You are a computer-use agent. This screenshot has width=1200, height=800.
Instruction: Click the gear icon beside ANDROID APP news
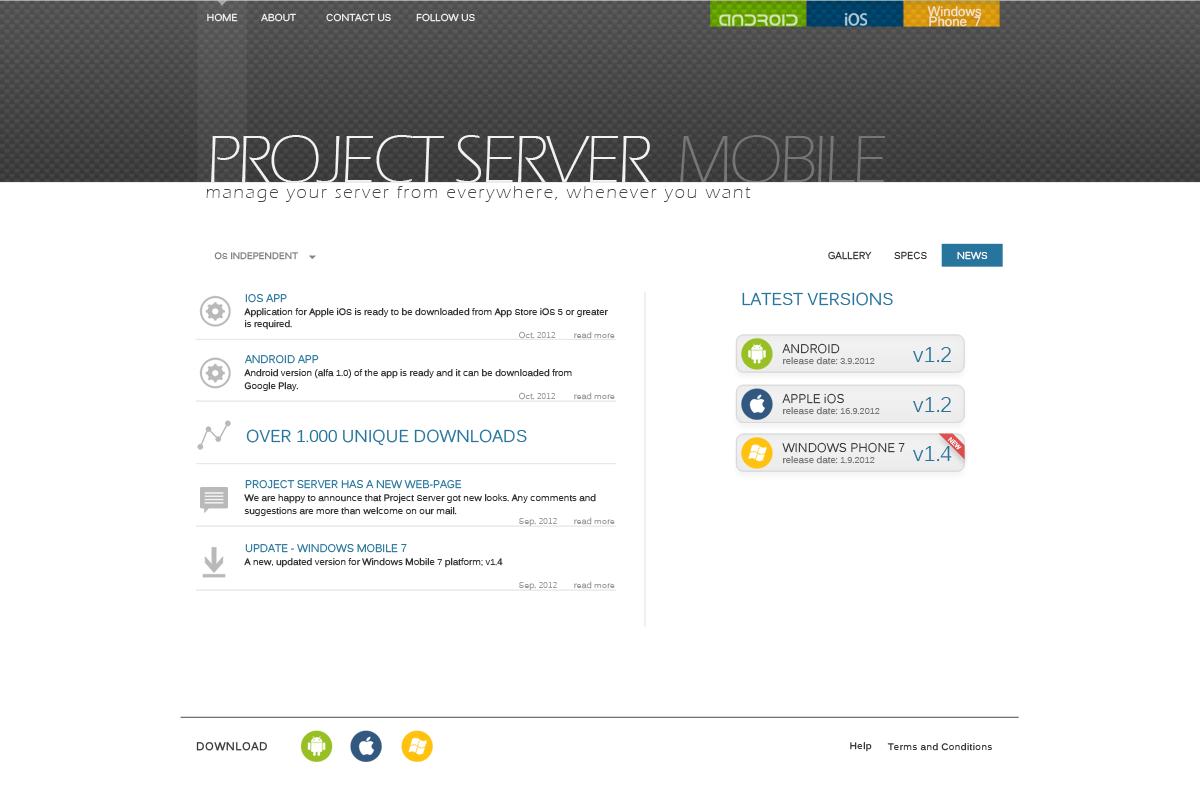point(215,373)
